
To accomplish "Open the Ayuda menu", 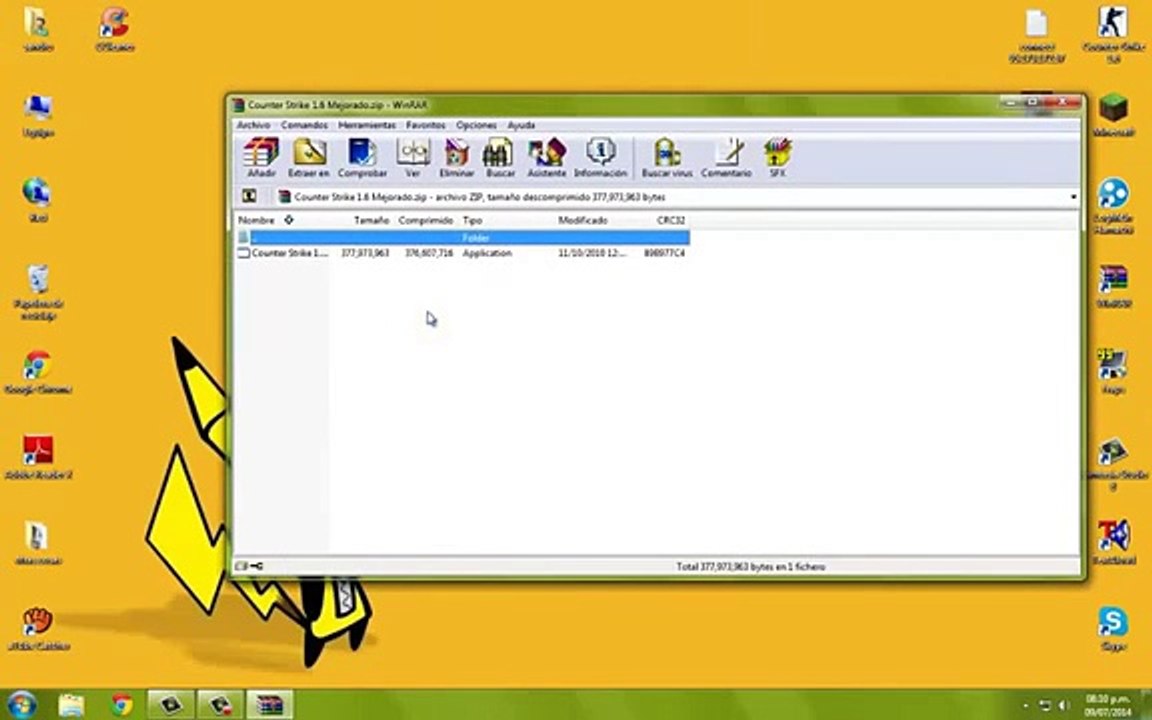I will [521, 125].
